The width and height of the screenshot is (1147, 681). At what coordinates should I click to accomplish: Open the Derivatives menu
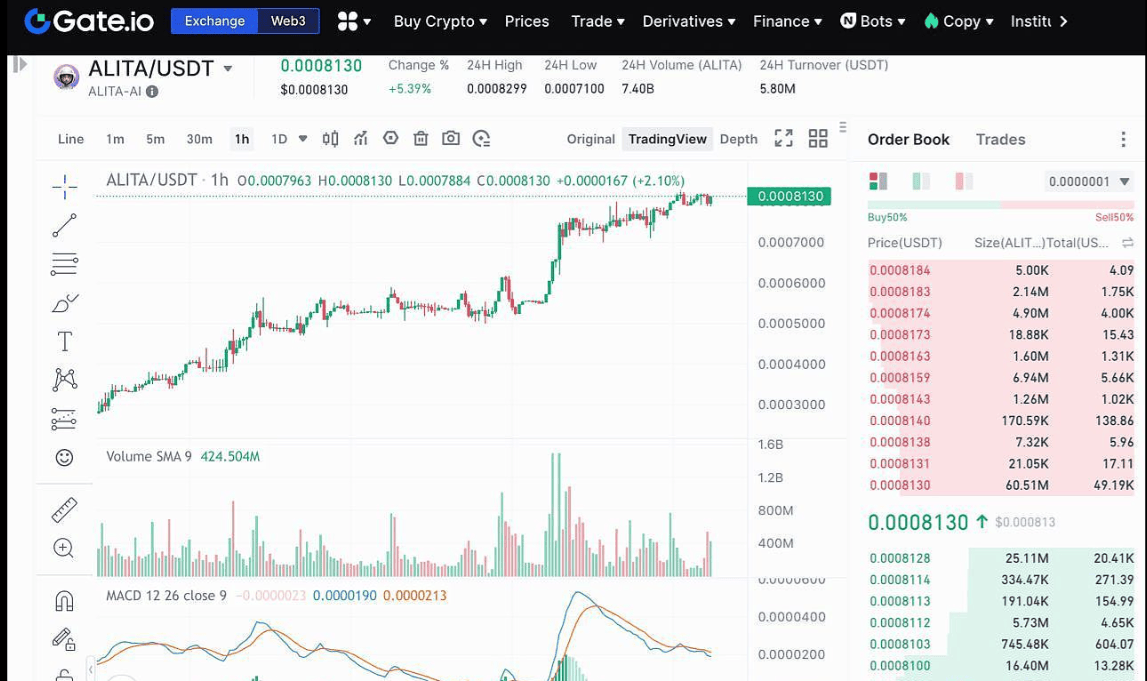tap(688, 21)
